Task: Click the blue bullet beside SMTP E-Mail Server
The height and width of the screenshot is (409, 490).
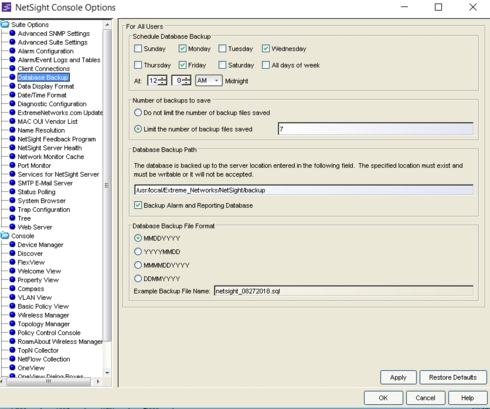Action: click(12, 183)
